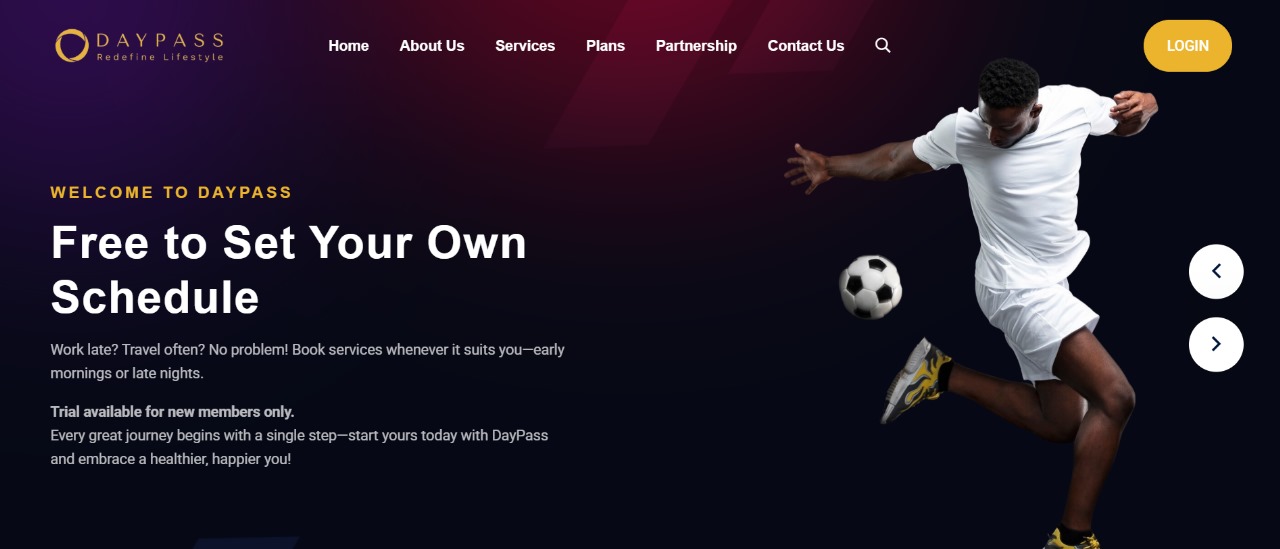This screenshot has height=549, width=1280.
Task: Click the DayPass golden ring logo icon
Action: 72,45
